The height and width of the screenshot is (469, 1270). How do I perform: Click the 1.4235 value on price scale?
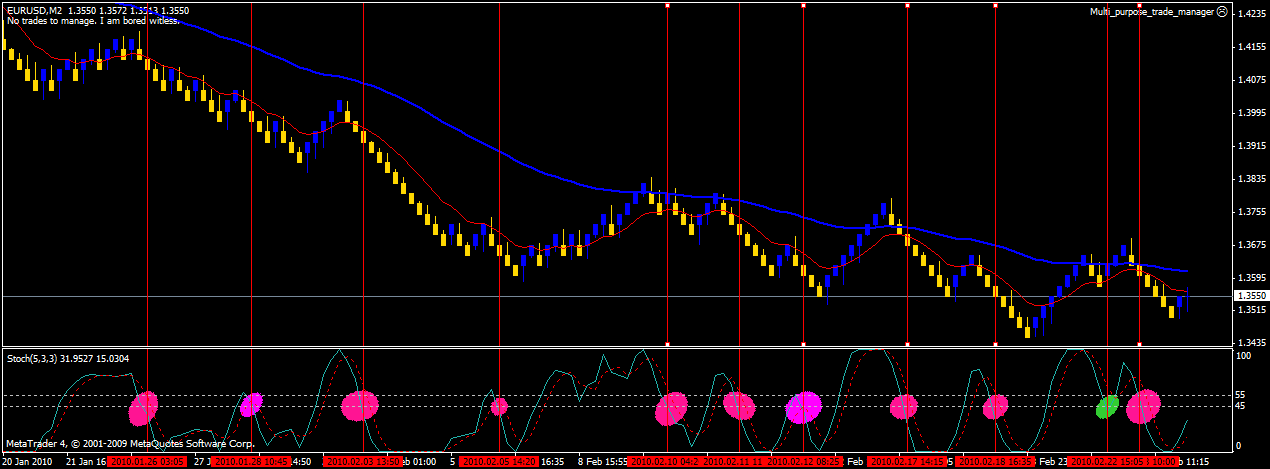[x=1250, y=14]
